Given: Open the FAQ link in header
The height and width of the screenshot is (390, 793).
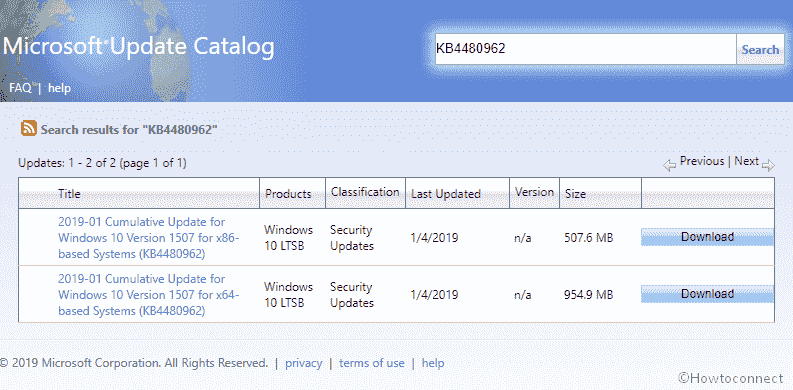Looking at the screenshot, I should tap(20, 88).
